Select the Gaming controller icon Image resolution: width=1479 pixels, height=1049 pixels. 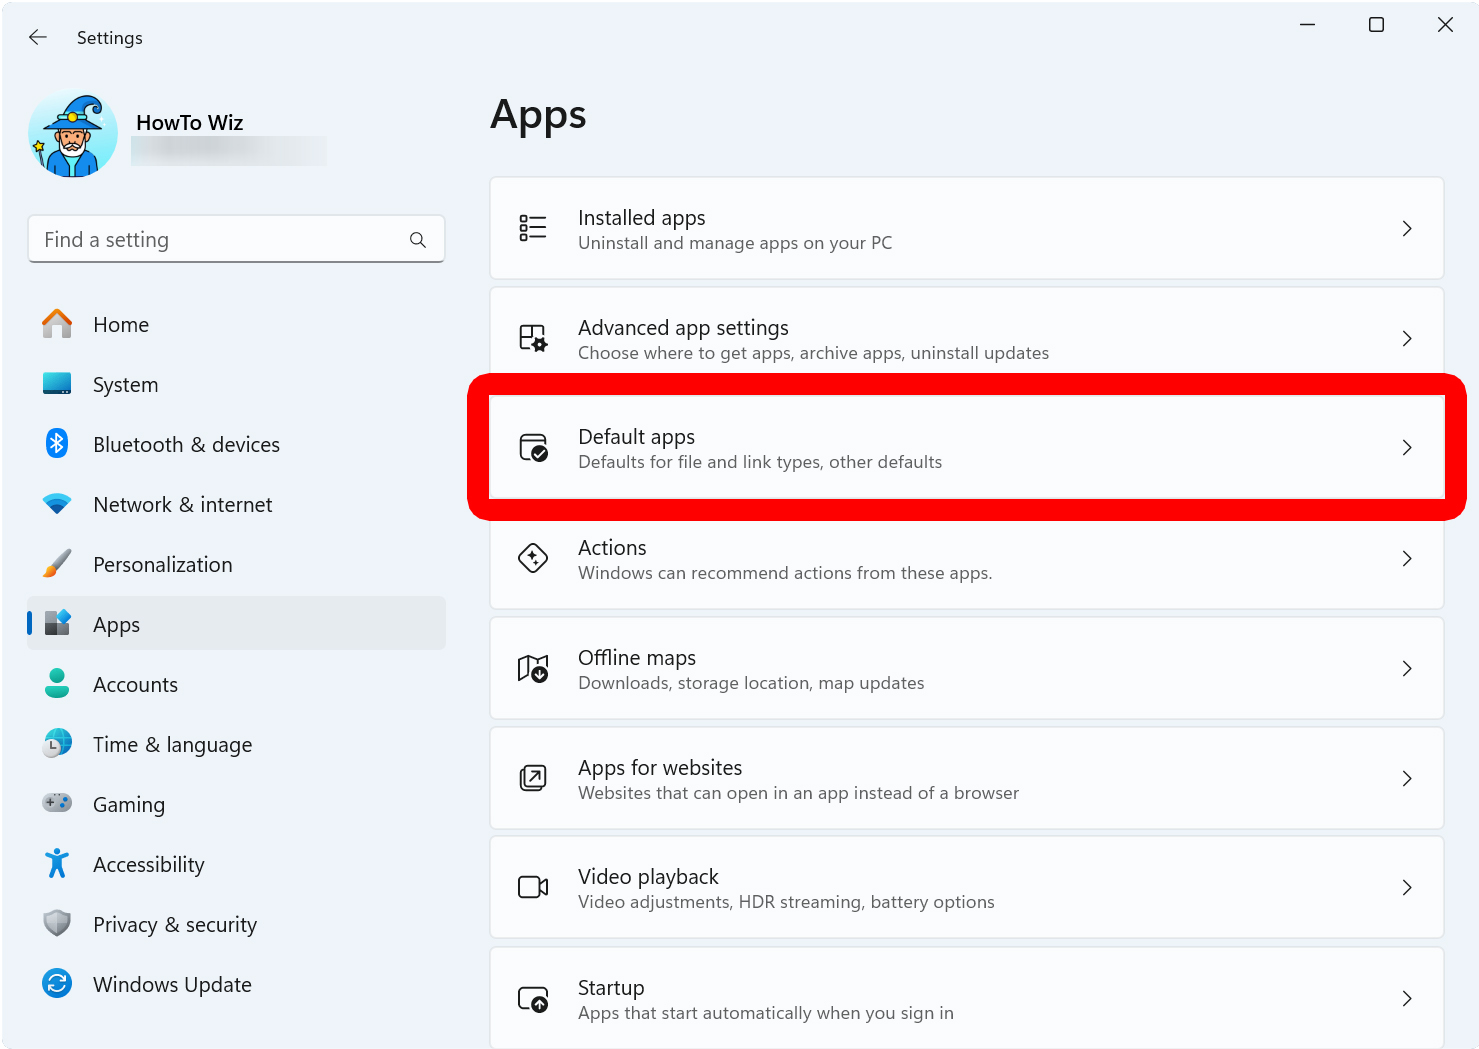click(57, 804)
